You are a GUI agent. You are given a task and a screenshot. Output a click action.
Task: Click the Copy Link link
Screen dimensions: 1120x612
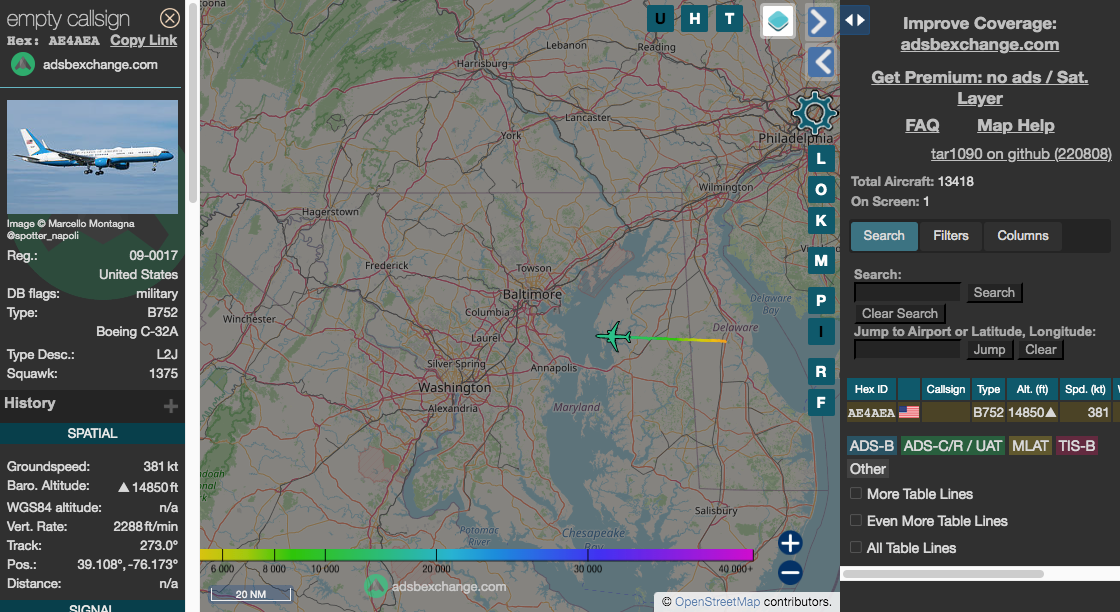144,40
